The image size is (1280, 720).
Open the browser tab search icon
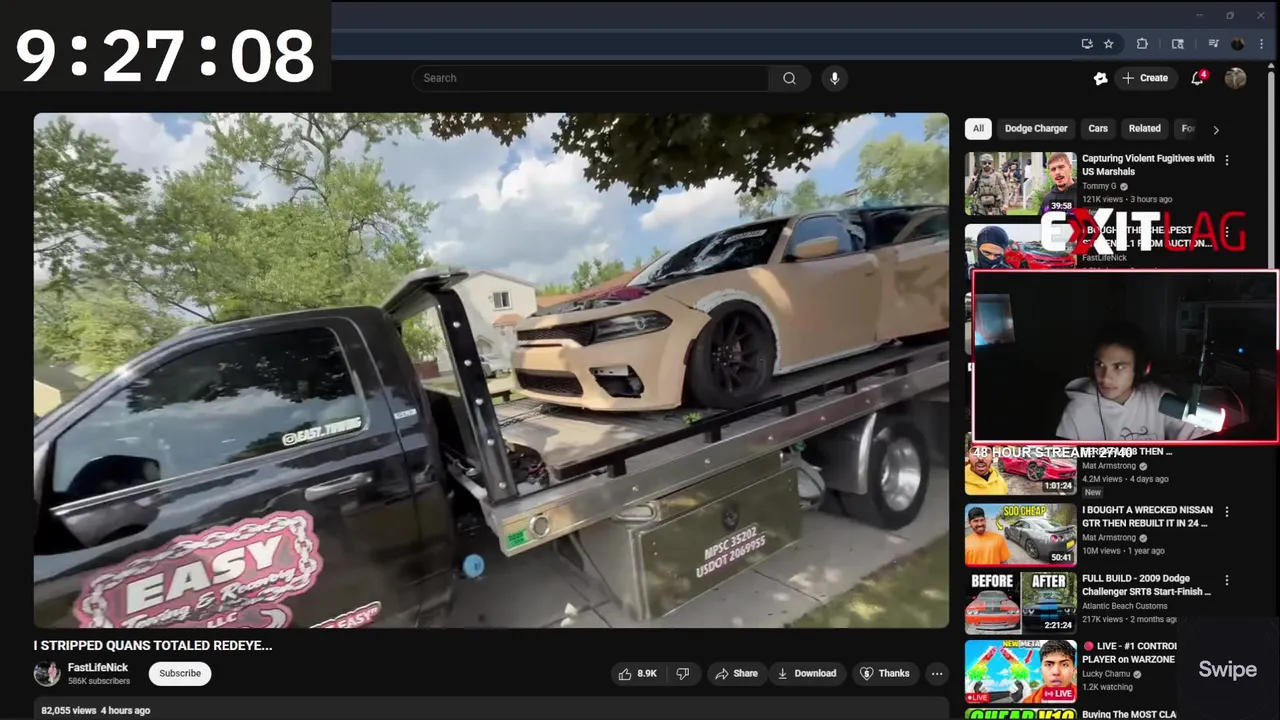pos(1178,44)
